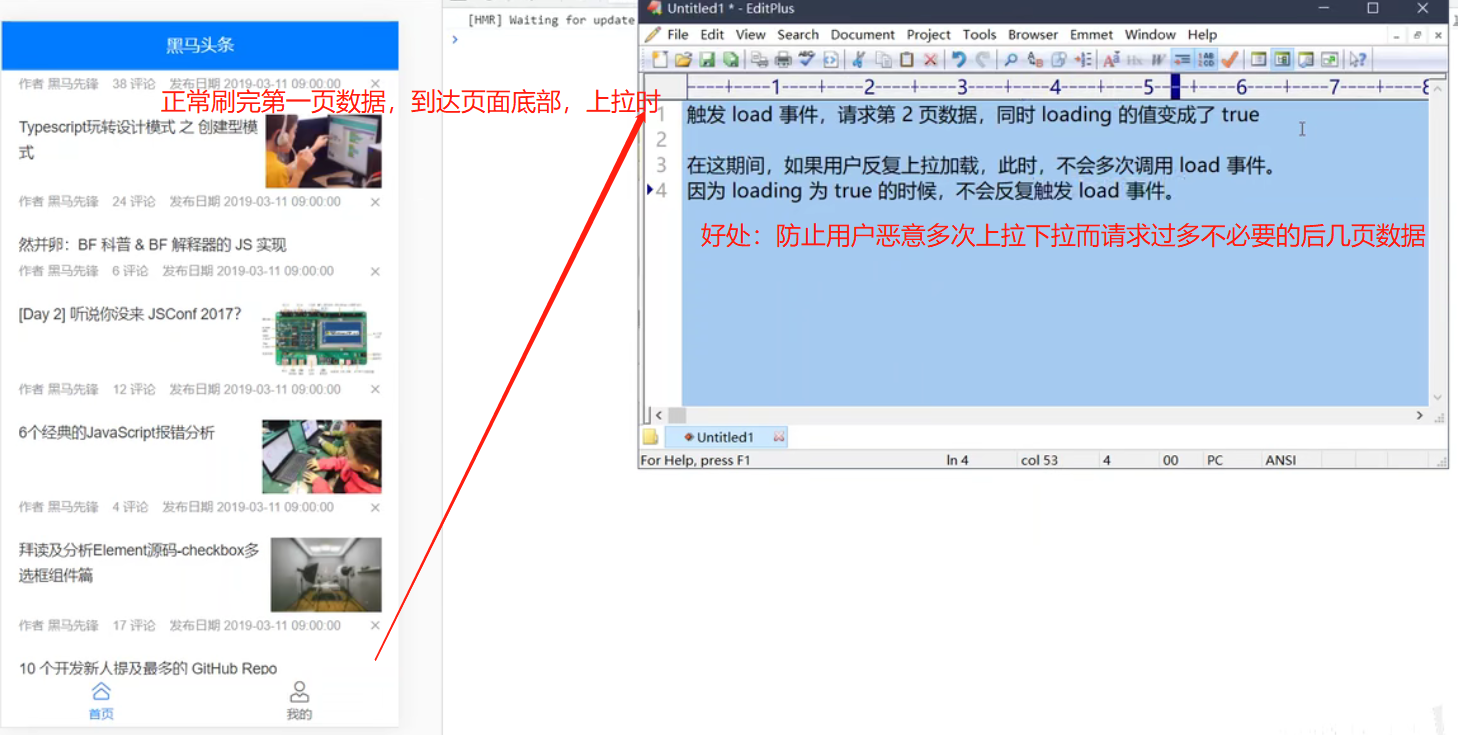Click the Go to line toolbar icon
Viewport: 1458px width, 735px height.
[1084, 60]
